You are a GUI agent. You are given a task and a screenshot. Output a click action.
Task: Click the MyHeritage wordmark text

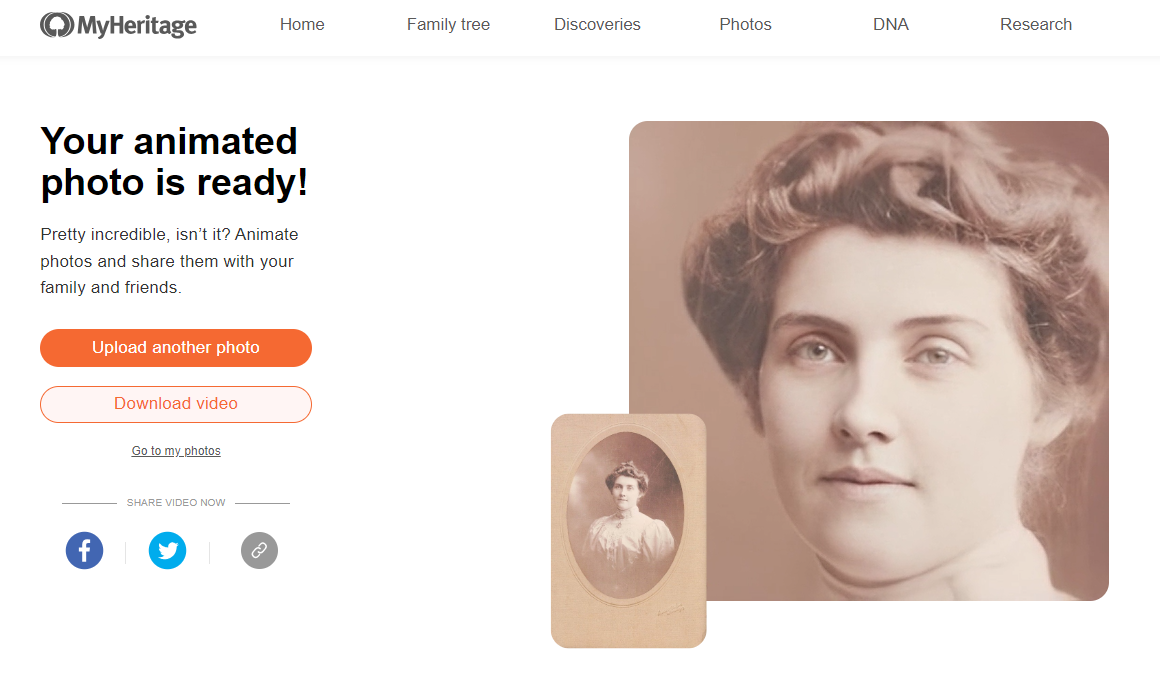coord(136,25)
